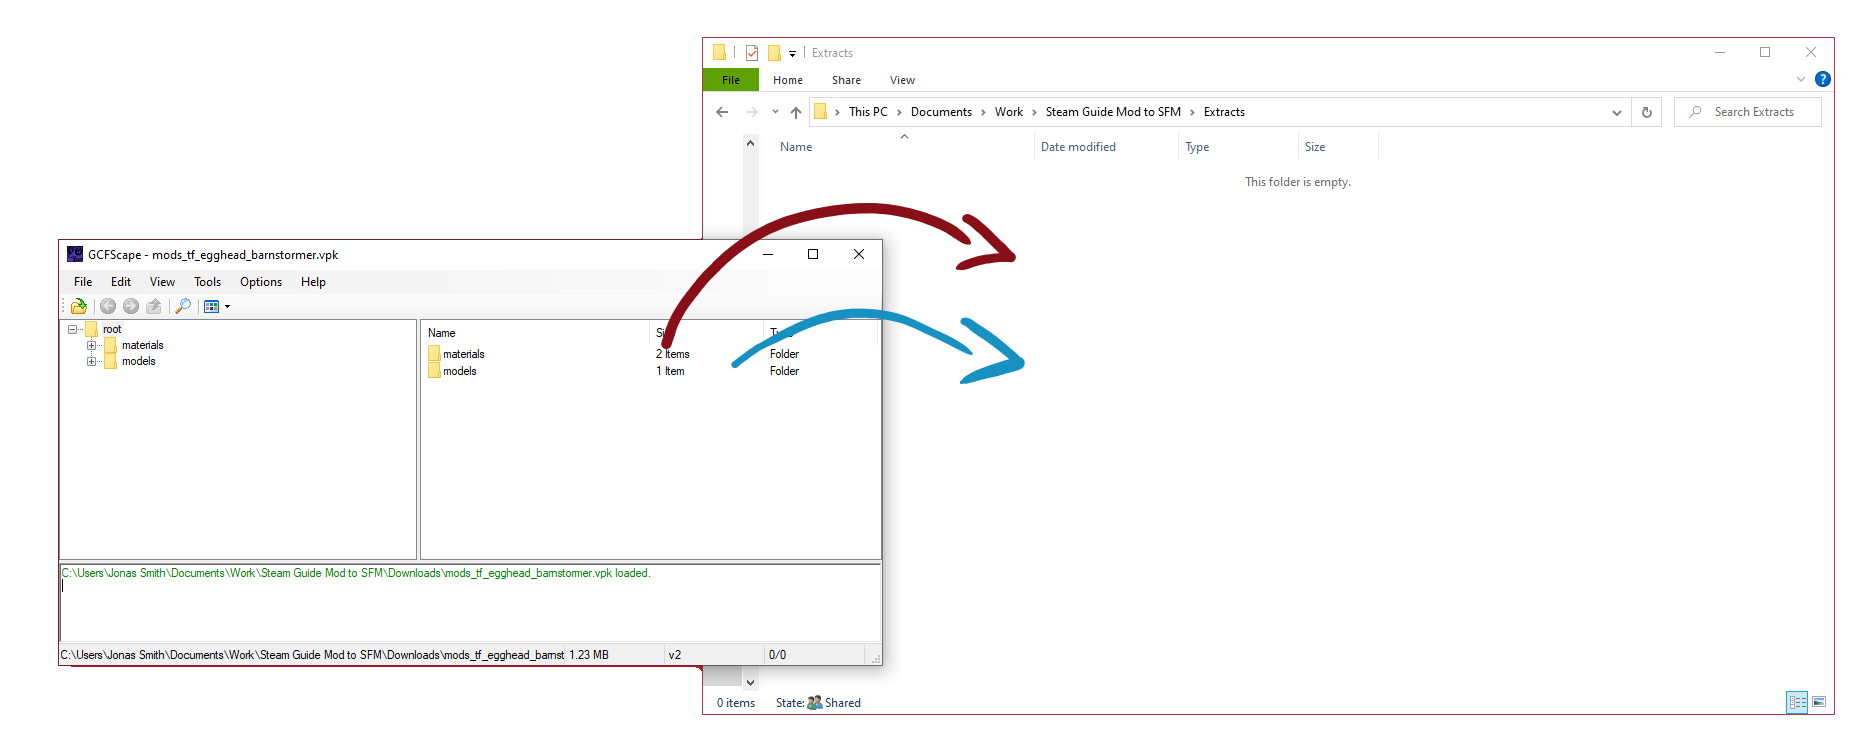The width and height of the screenshot is (1865, 739).
Task: Expand the Explorer ribbon chevron
Action: (x=1801, y=79)
